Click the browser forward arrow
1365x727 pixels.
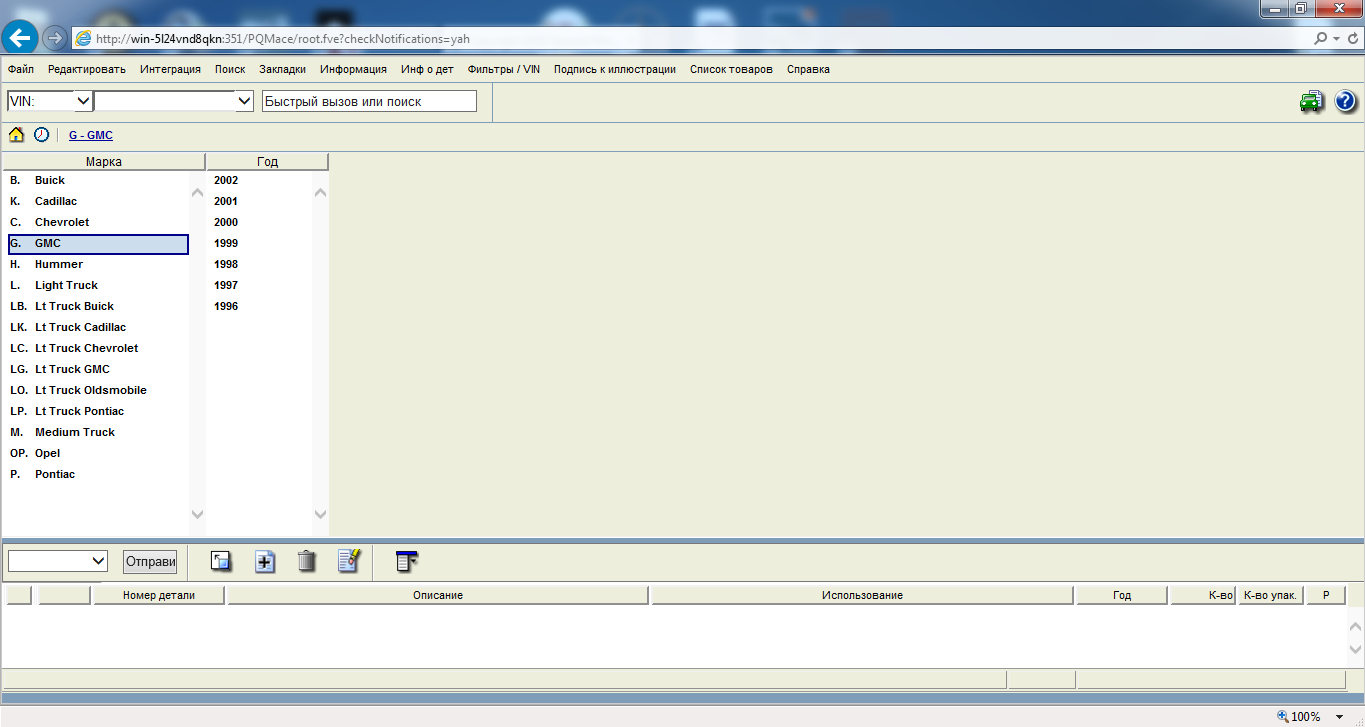click(x=55, y=39)
